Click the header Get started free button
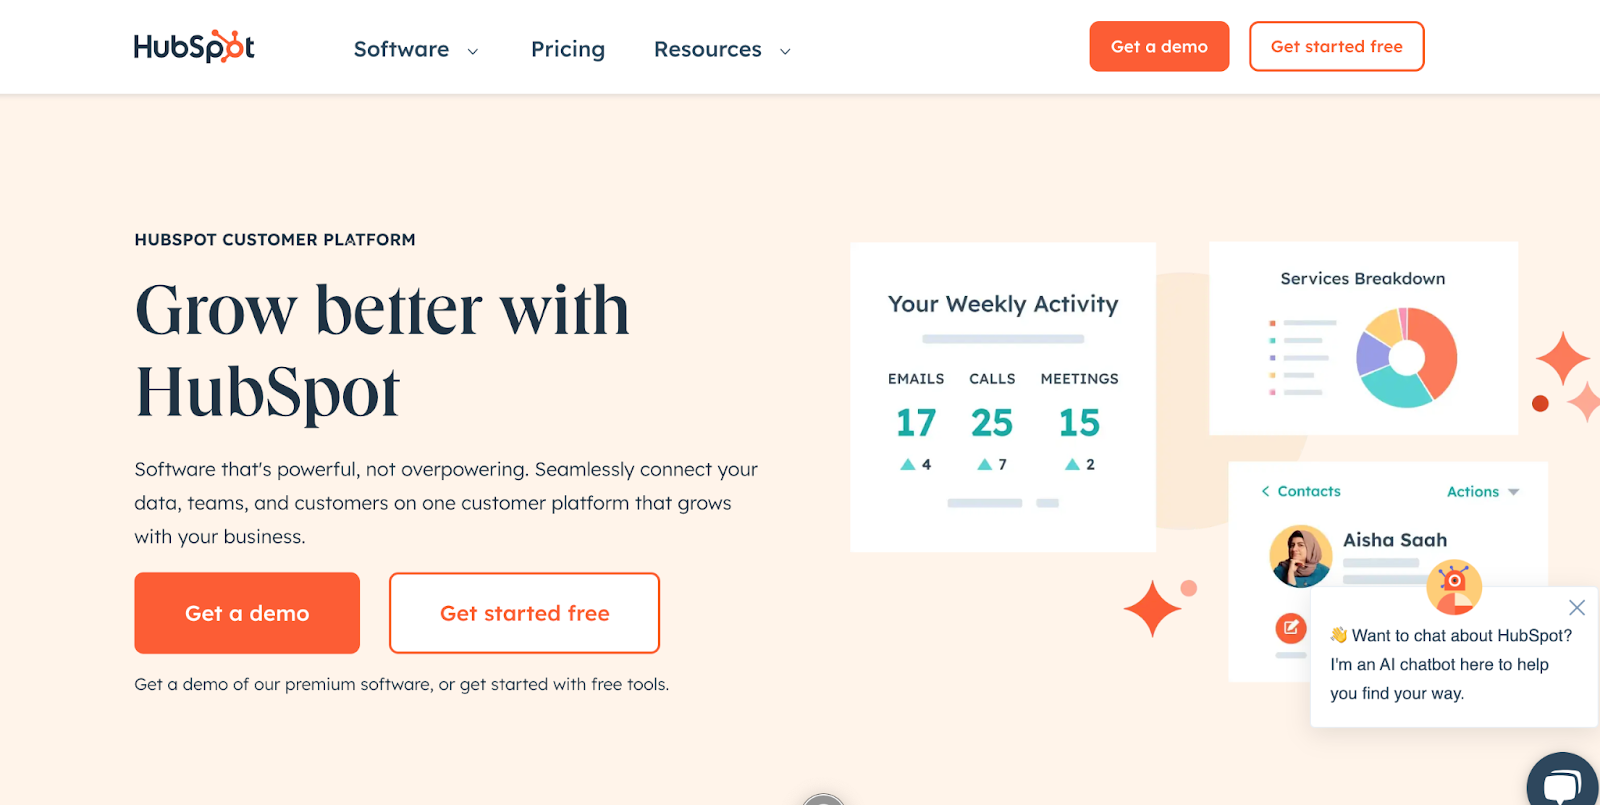 tap(1336, 47)
